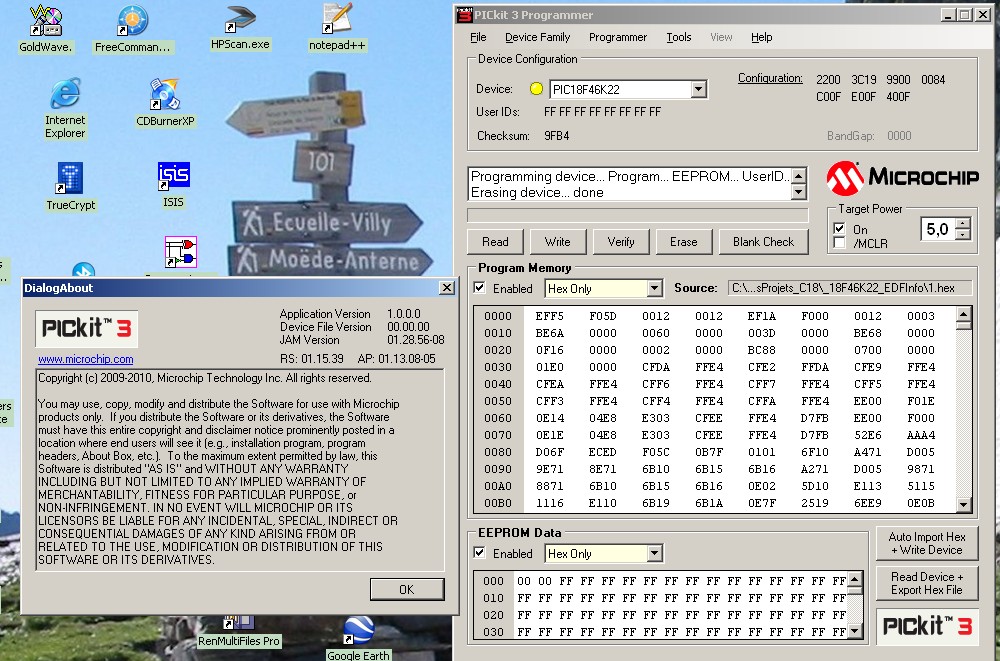Click the Erase button

point(684,242)
